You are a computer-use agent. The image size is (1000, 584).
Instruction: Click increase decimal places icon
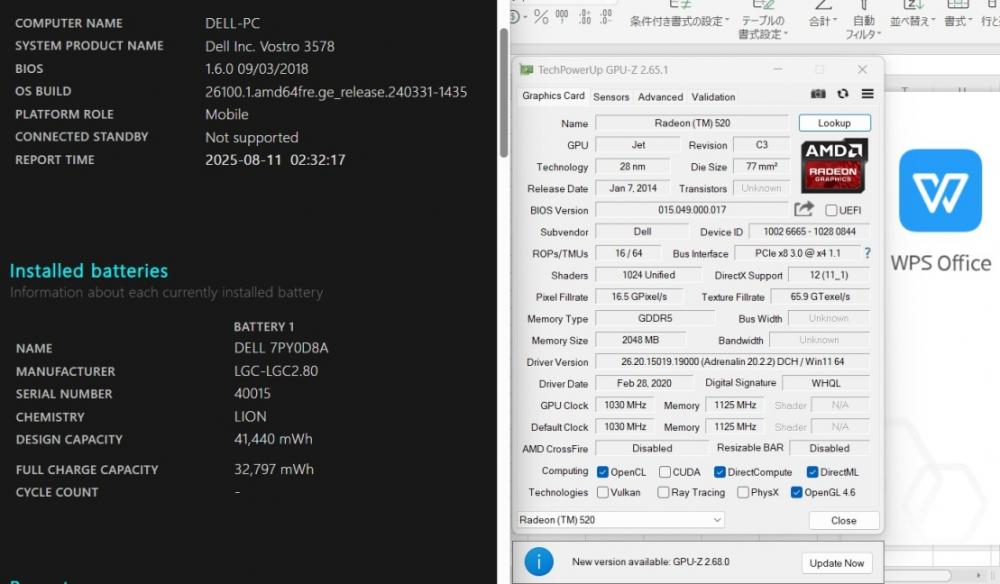pos(585,17)
